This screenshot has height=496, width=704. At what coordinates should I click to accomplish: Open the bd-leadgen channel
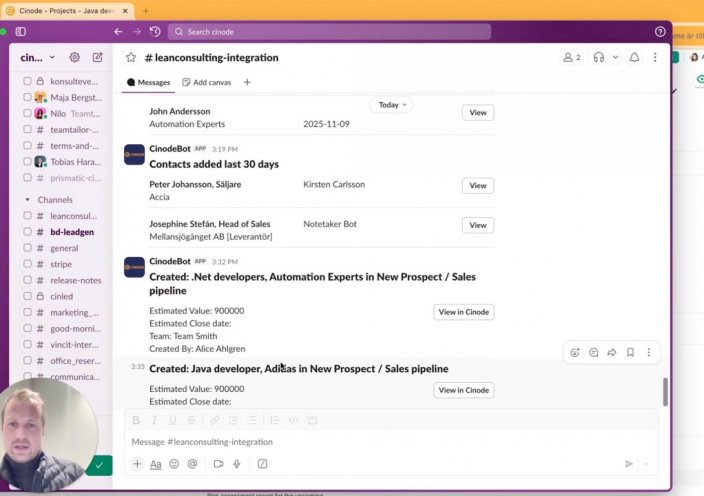pyautogui.click(x=72, y=232)
